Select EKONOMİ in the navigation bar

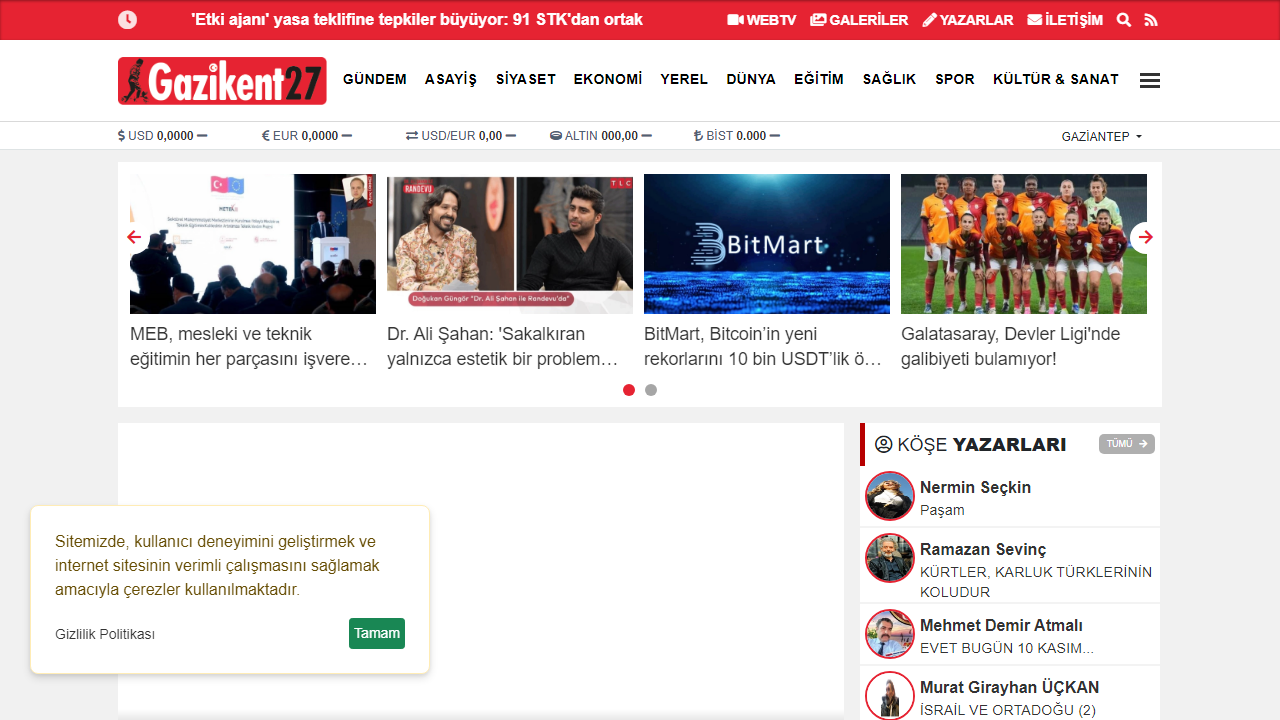[607, 79]
